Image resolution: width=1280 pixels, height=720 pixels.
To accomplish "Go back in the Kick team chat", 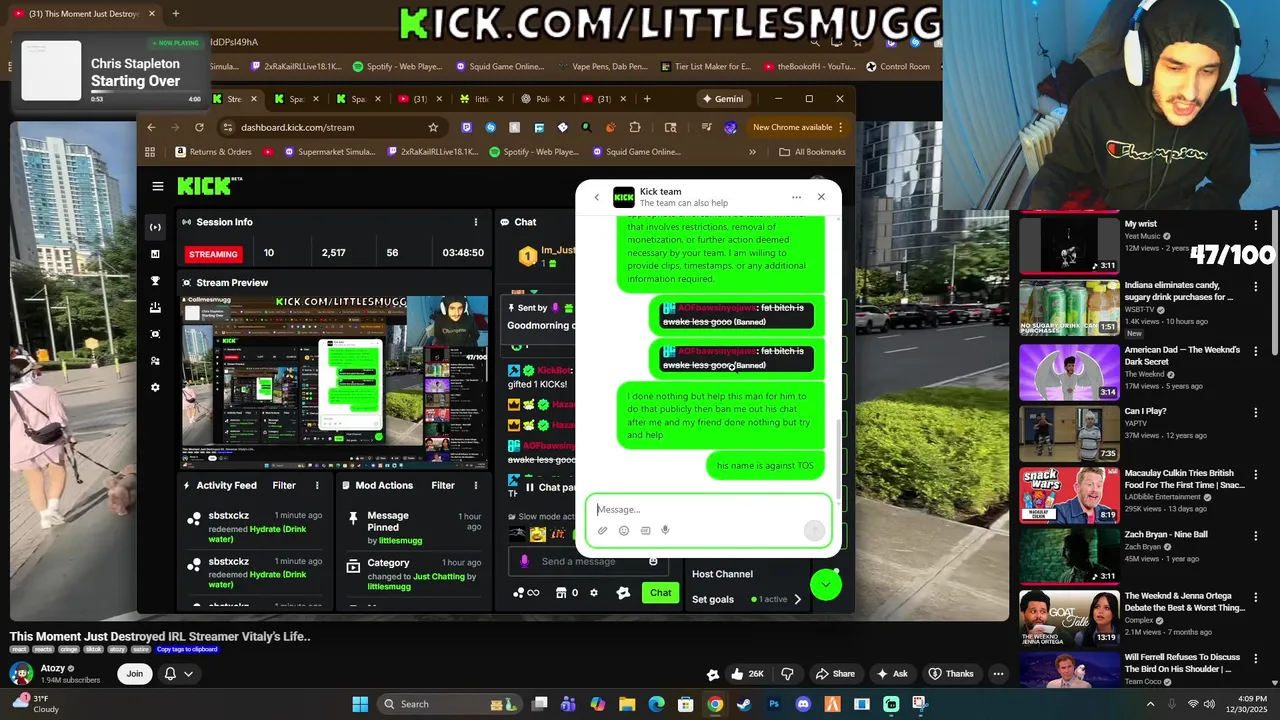I will pos(597,197).
